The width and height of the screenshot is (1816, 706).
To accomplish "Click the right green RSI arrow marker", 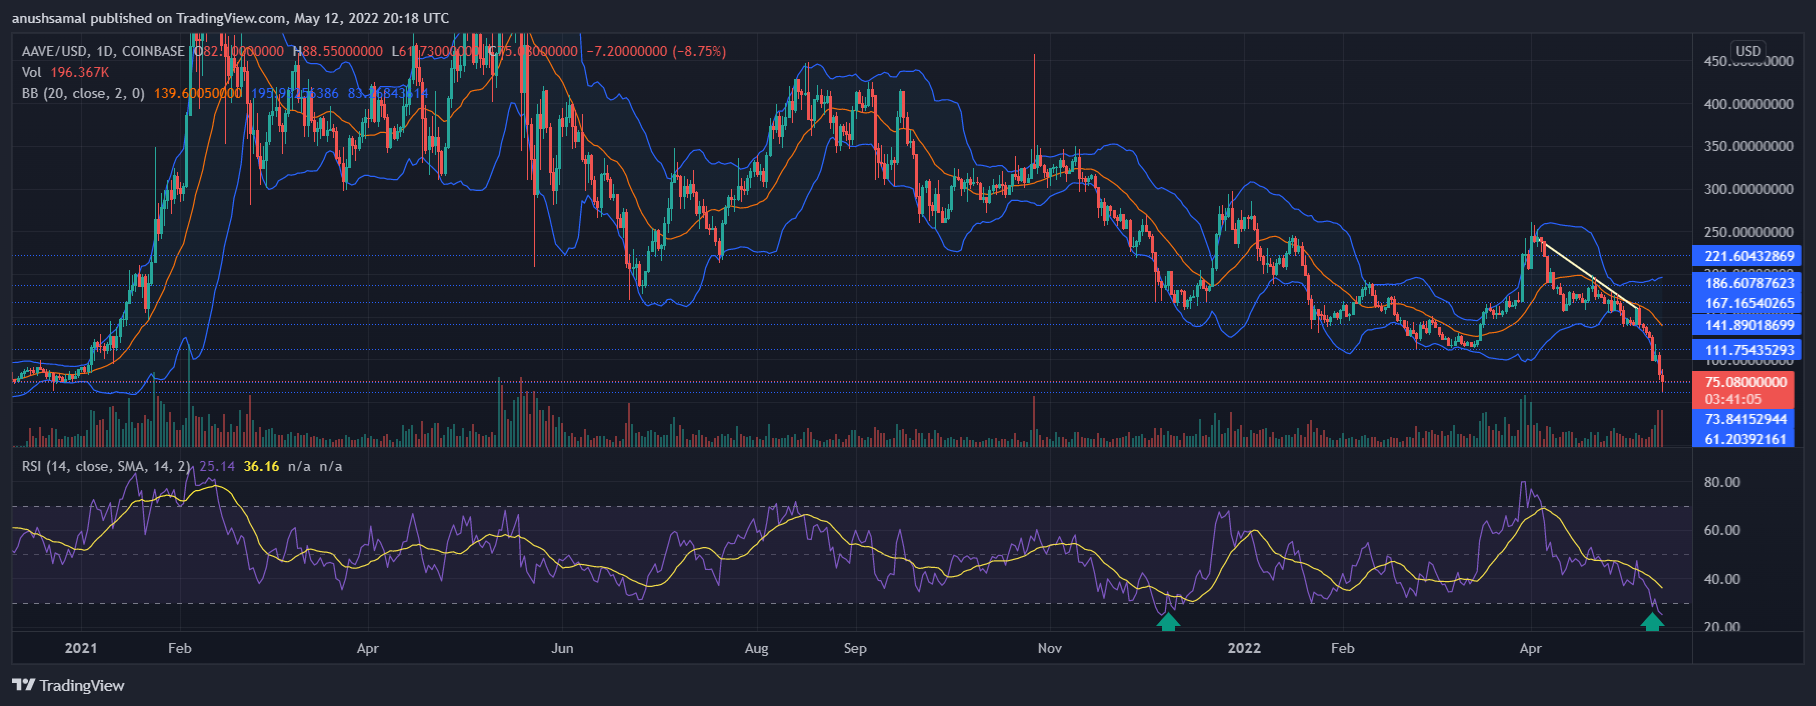I will (1652, 622).
